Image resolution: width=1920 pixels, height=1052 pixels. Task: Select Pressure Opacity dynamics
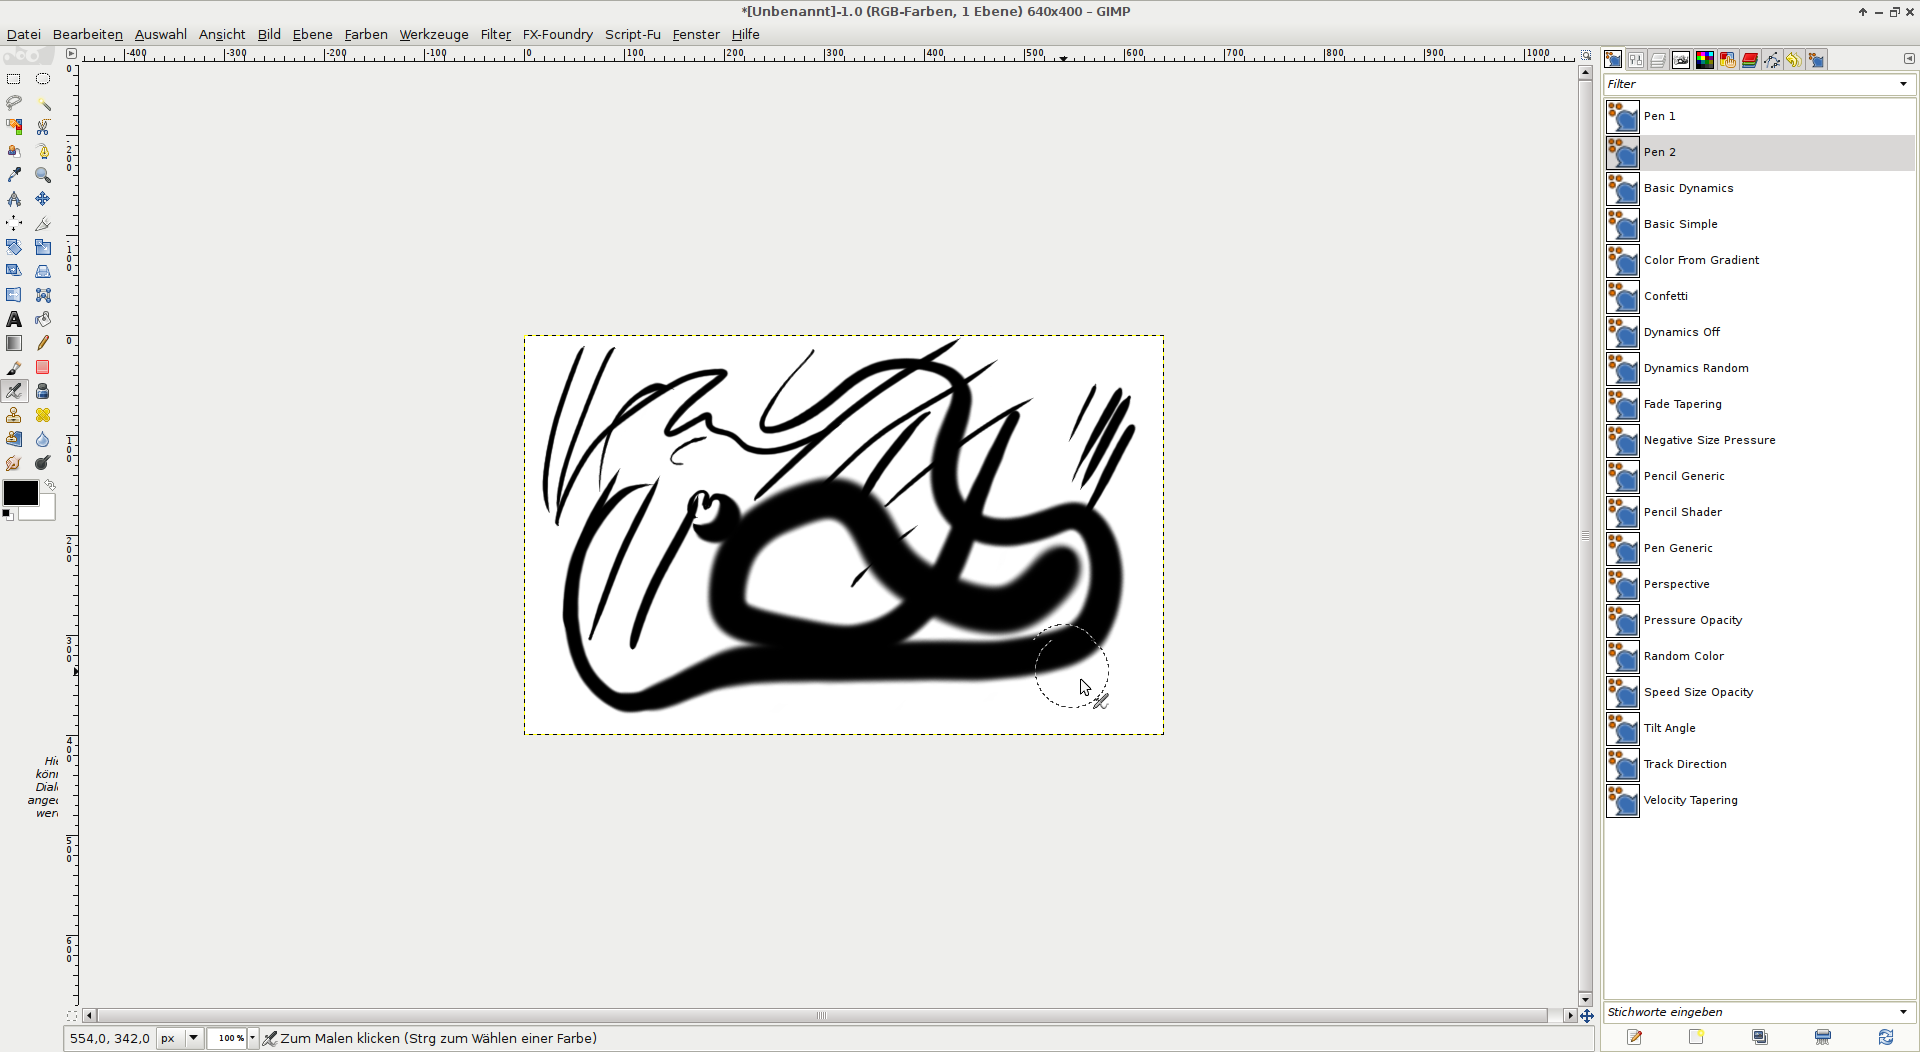(x=1692, y=620)
